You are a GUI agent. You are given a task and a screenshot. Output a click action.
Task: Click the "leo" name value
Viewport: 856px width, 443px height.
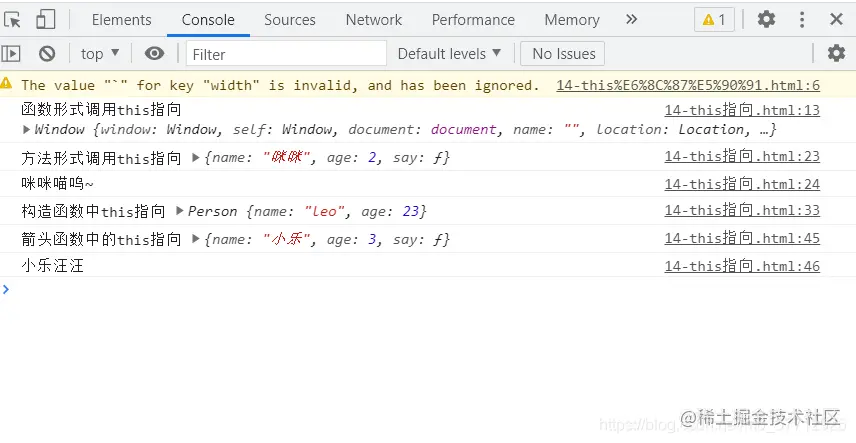point(325,211)
